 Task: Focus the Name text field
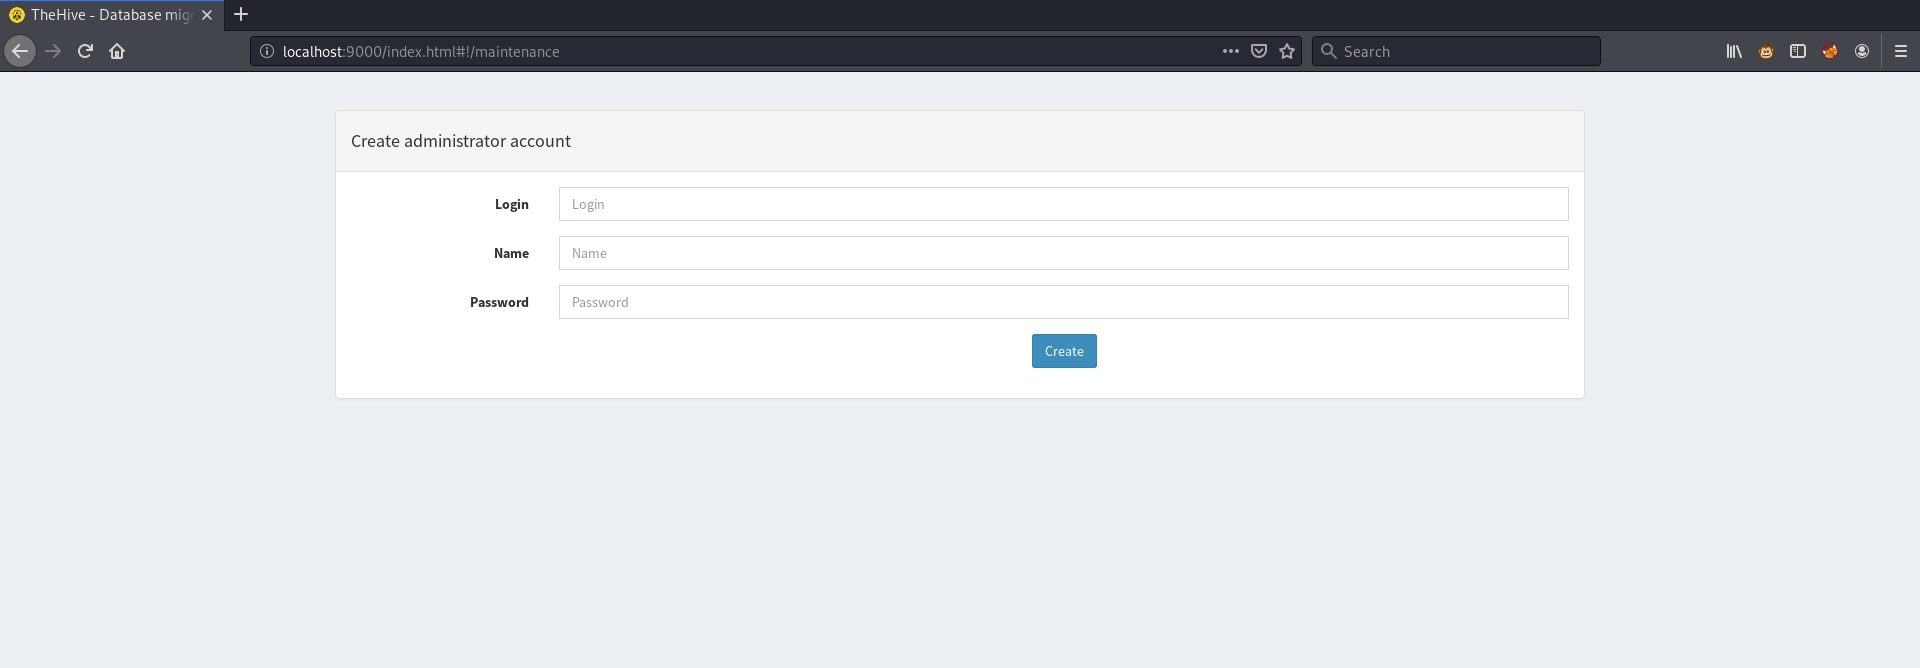pyautogui.click(x=1063, y=253)
